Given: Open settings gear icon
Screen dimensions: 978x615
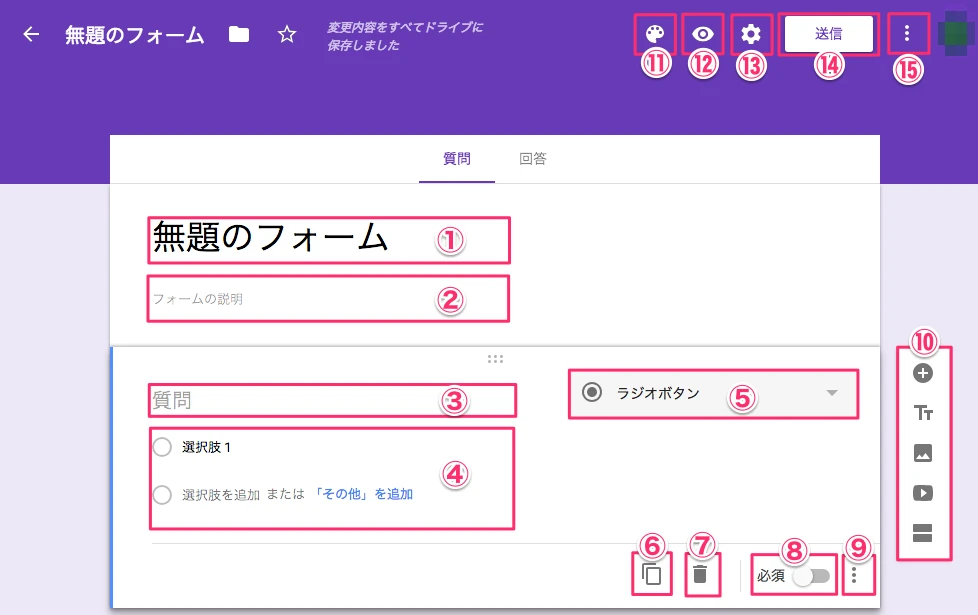Looking at the screenshot, I should (x=751, y=34).
